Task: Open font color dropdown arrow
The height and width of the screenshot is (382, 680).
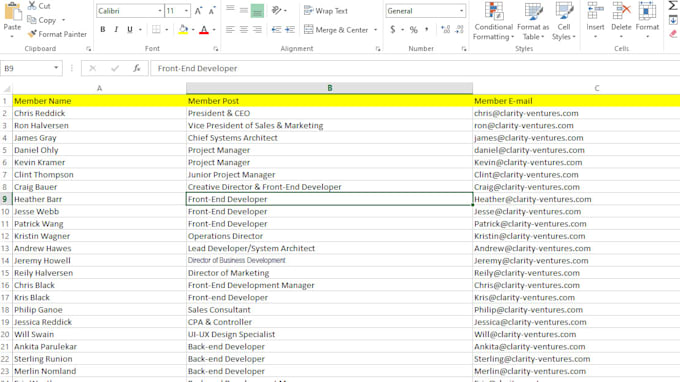Action: point(214,29)
